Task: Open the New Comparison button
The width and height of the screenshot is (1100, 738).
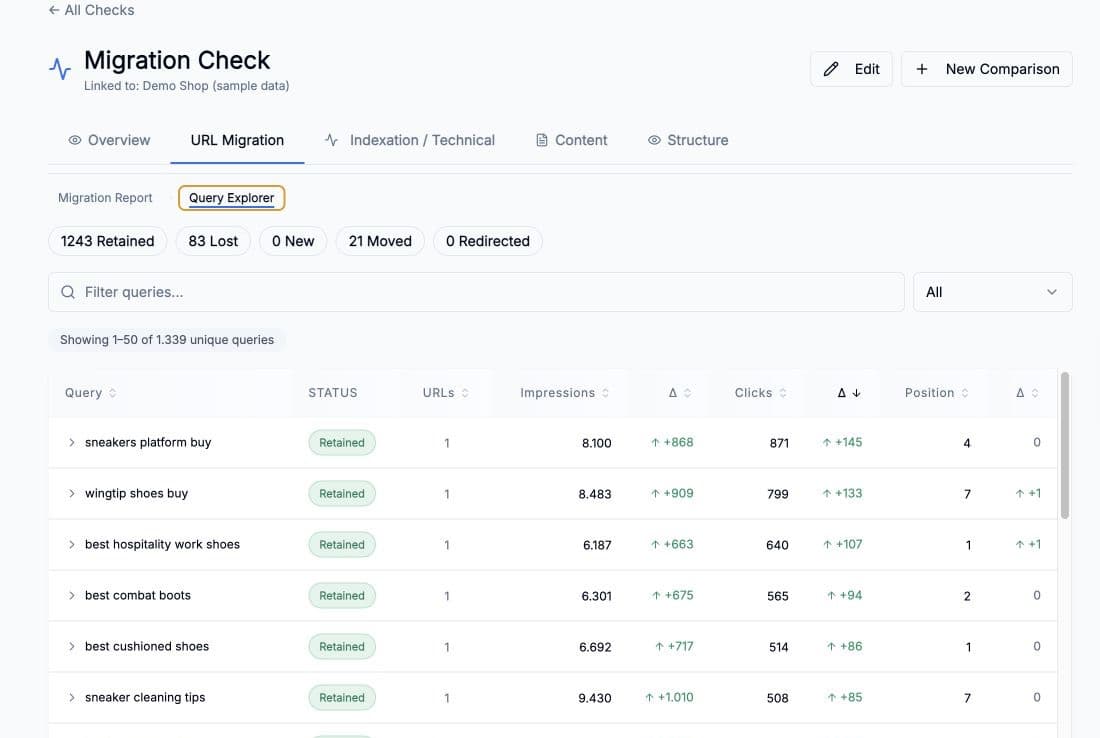Action: click(986, 69)
